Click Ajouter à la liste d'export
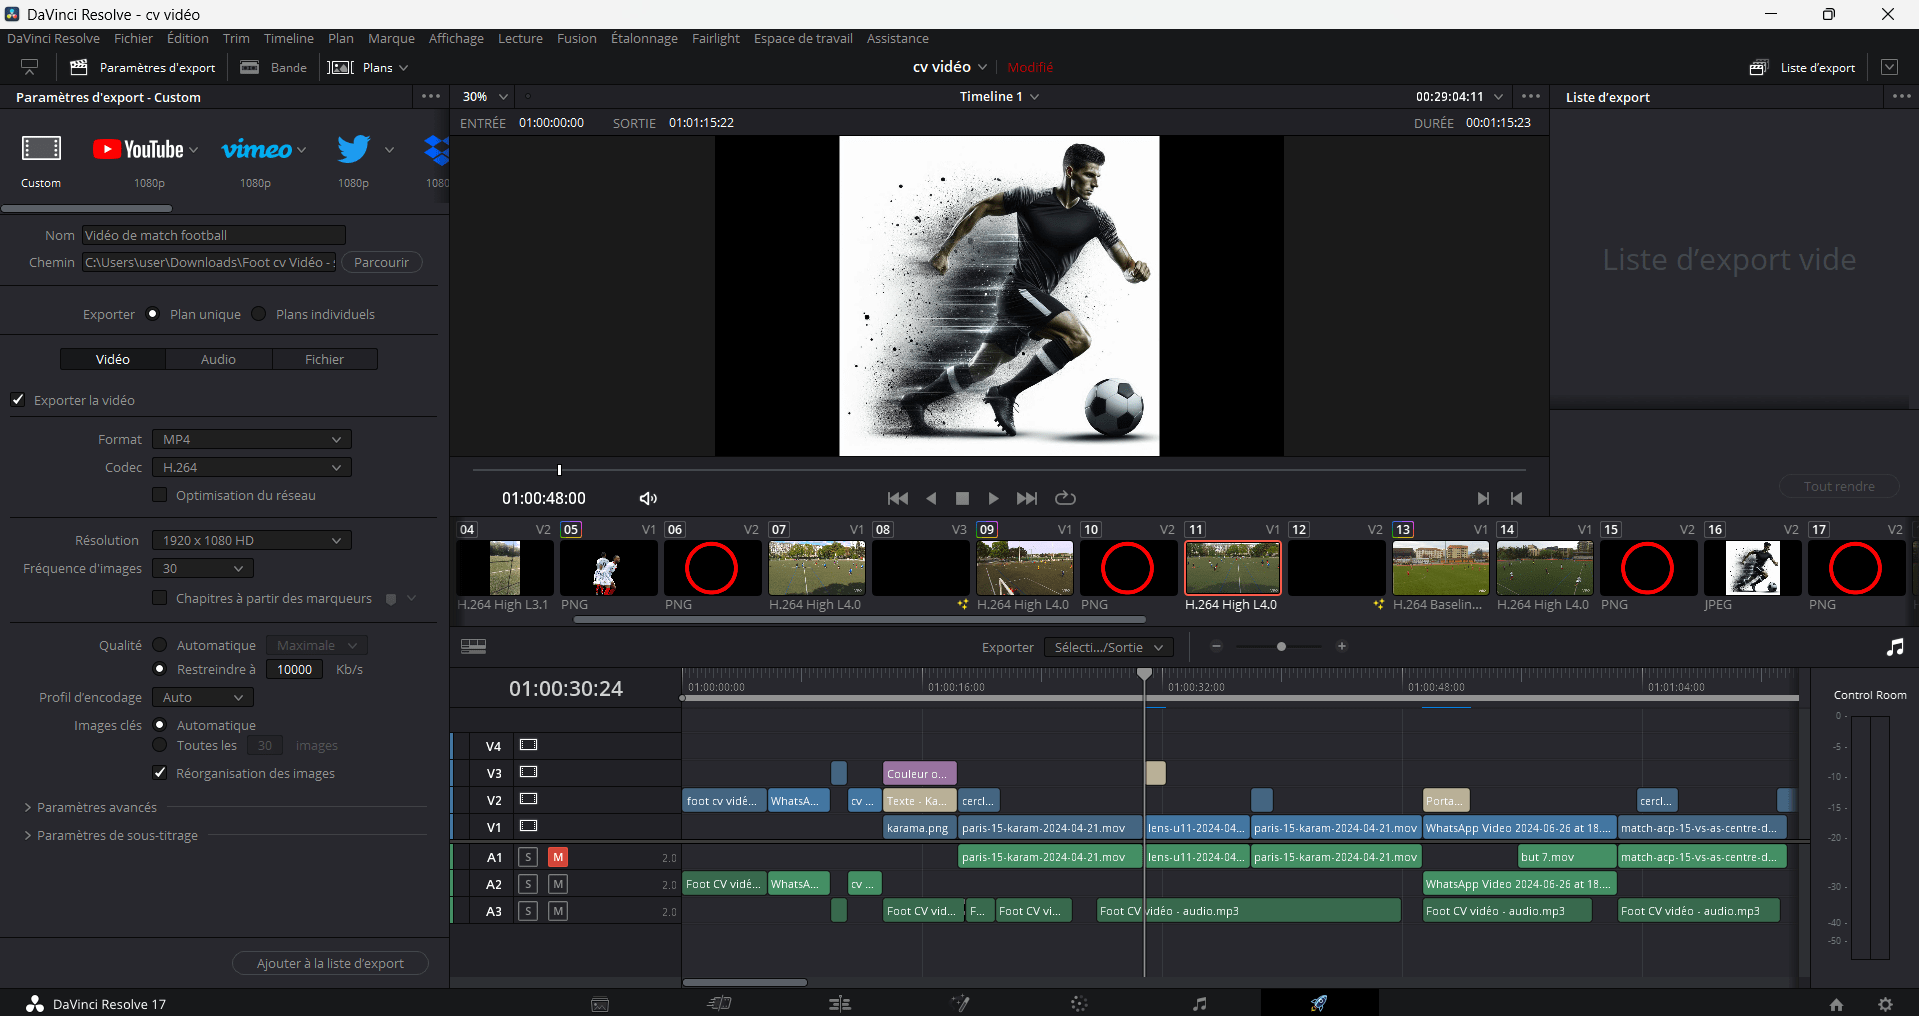The height and width of the screenshot is (1016, 1919). 330,963
